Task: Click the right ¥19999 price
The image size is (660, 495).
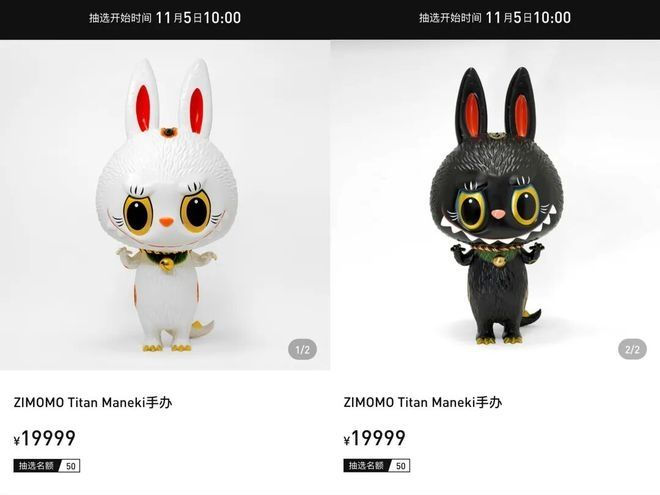Action: 375,438
